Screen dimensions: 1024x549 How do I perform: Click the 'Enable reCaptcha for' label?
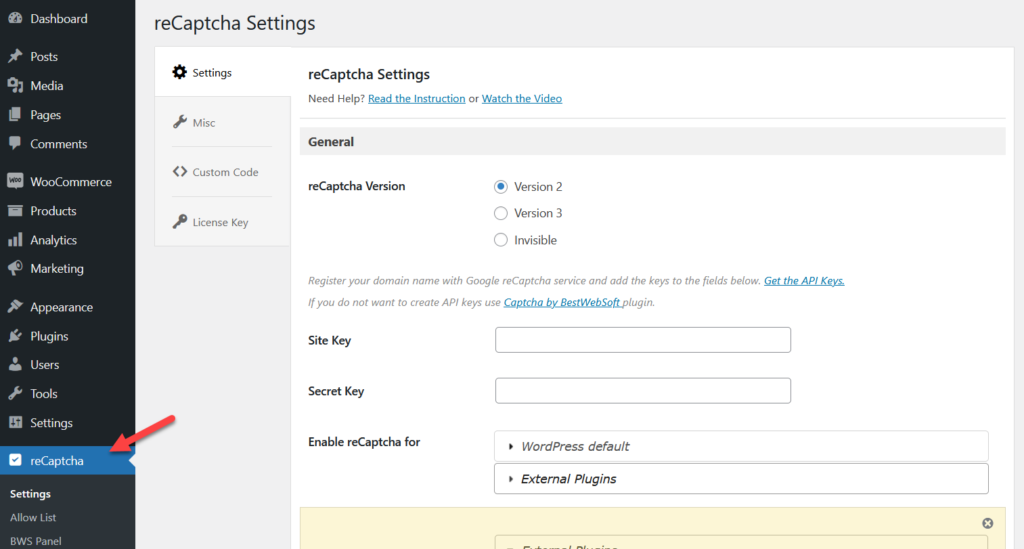coord(364,442)
